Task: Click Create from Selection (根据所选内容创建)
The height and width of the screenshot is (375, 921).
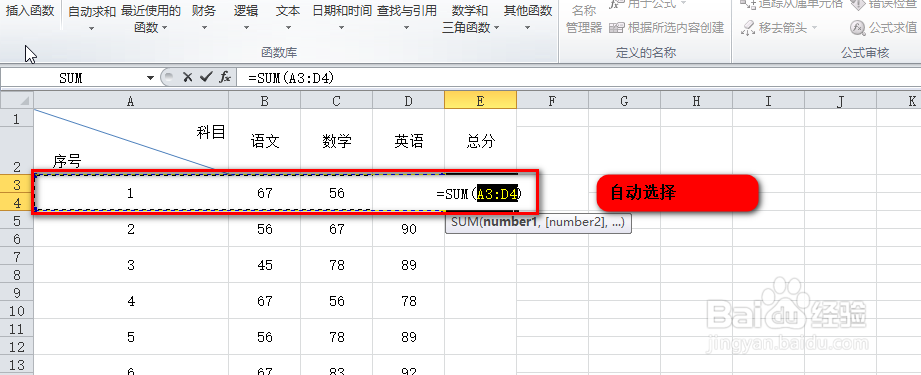Action: 667,27
